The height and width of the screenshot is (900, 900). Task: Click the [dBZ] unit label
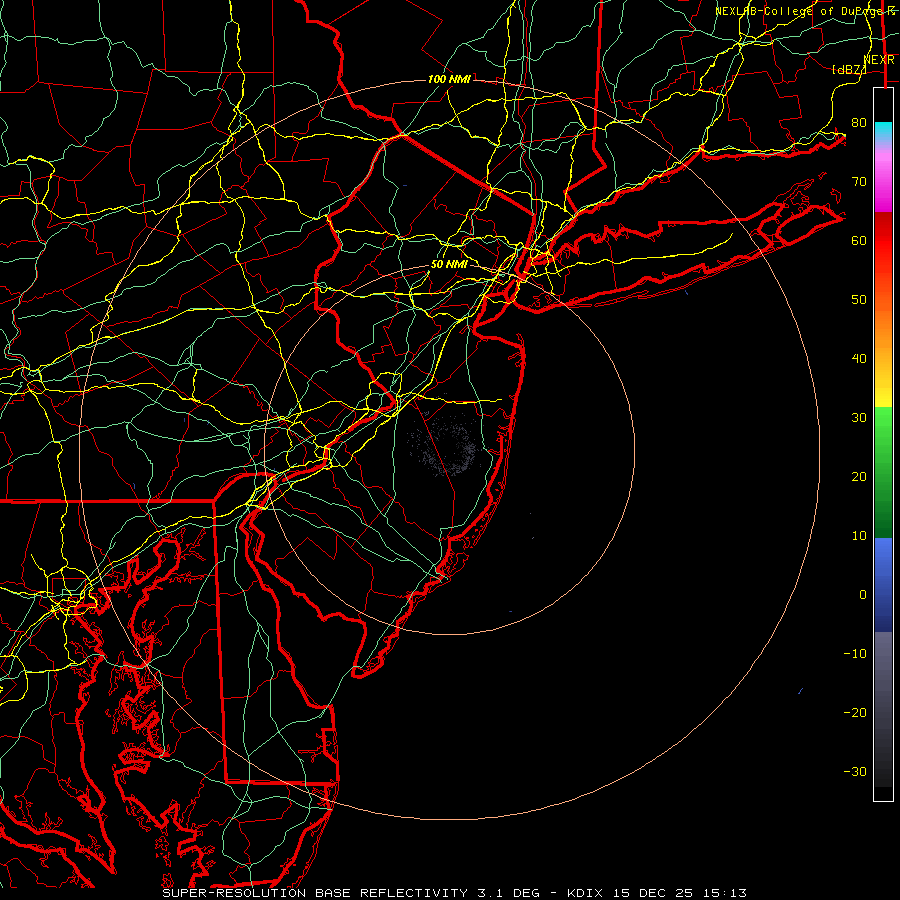coord(848,70)
